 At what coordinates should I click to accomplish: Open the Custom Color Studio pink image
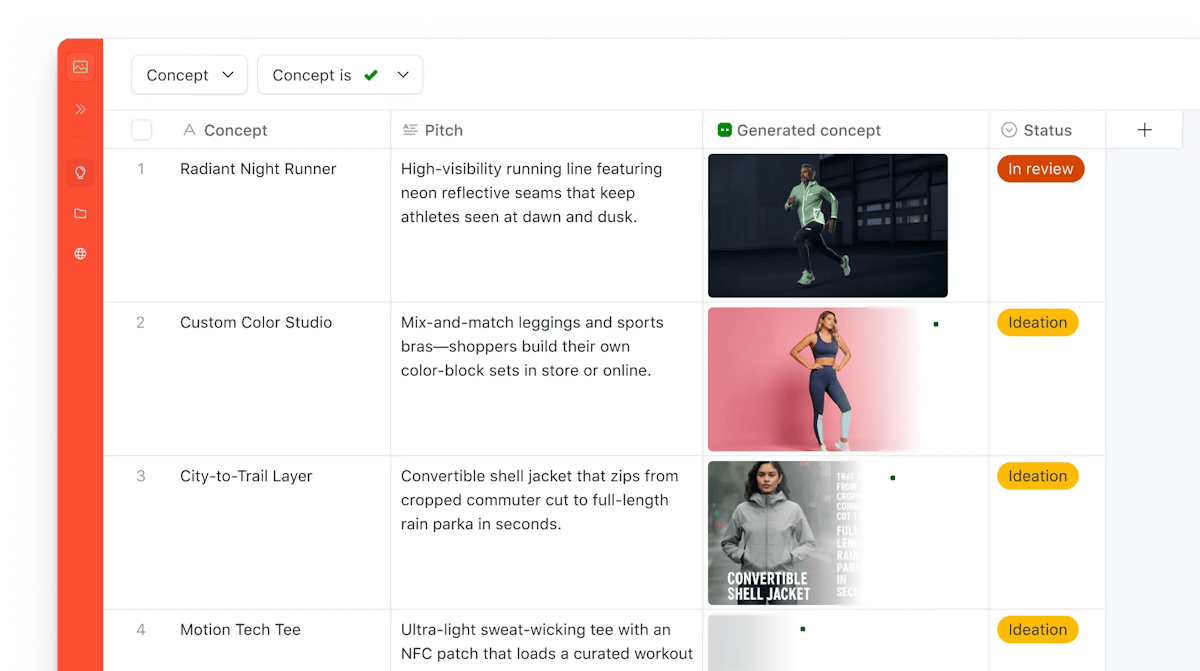pos(813,379)
